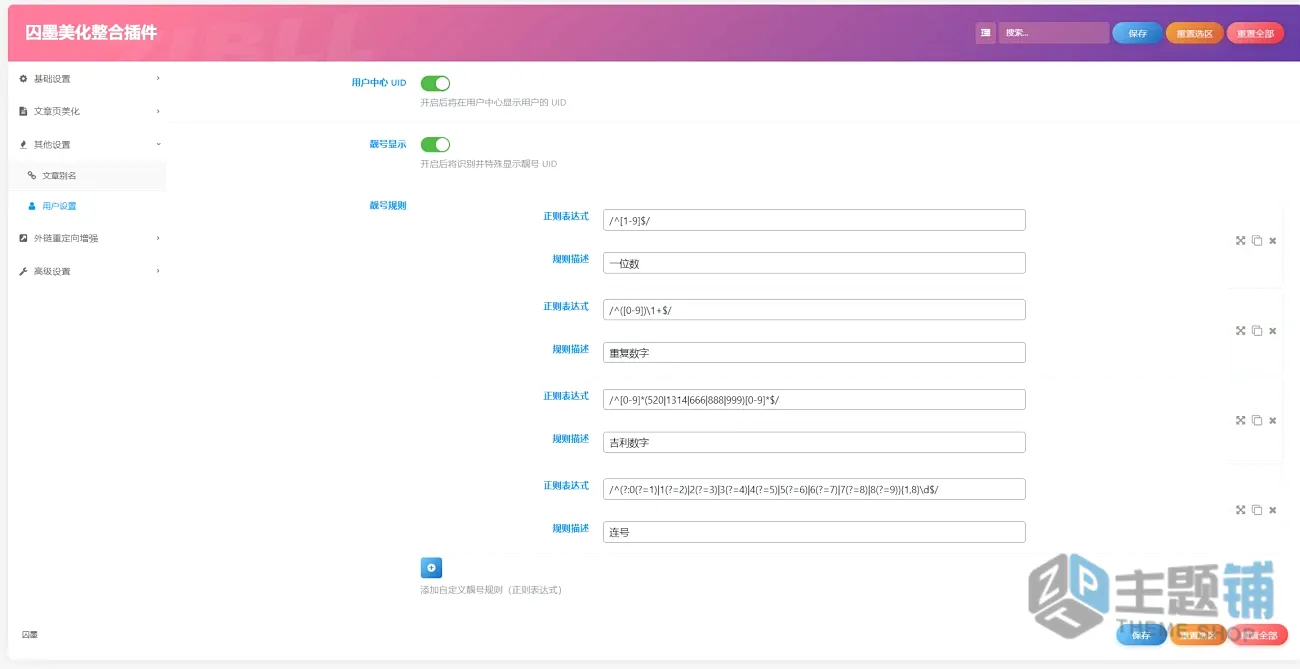Click the regex field containing /^[1-9]$/

pos(814,220)
